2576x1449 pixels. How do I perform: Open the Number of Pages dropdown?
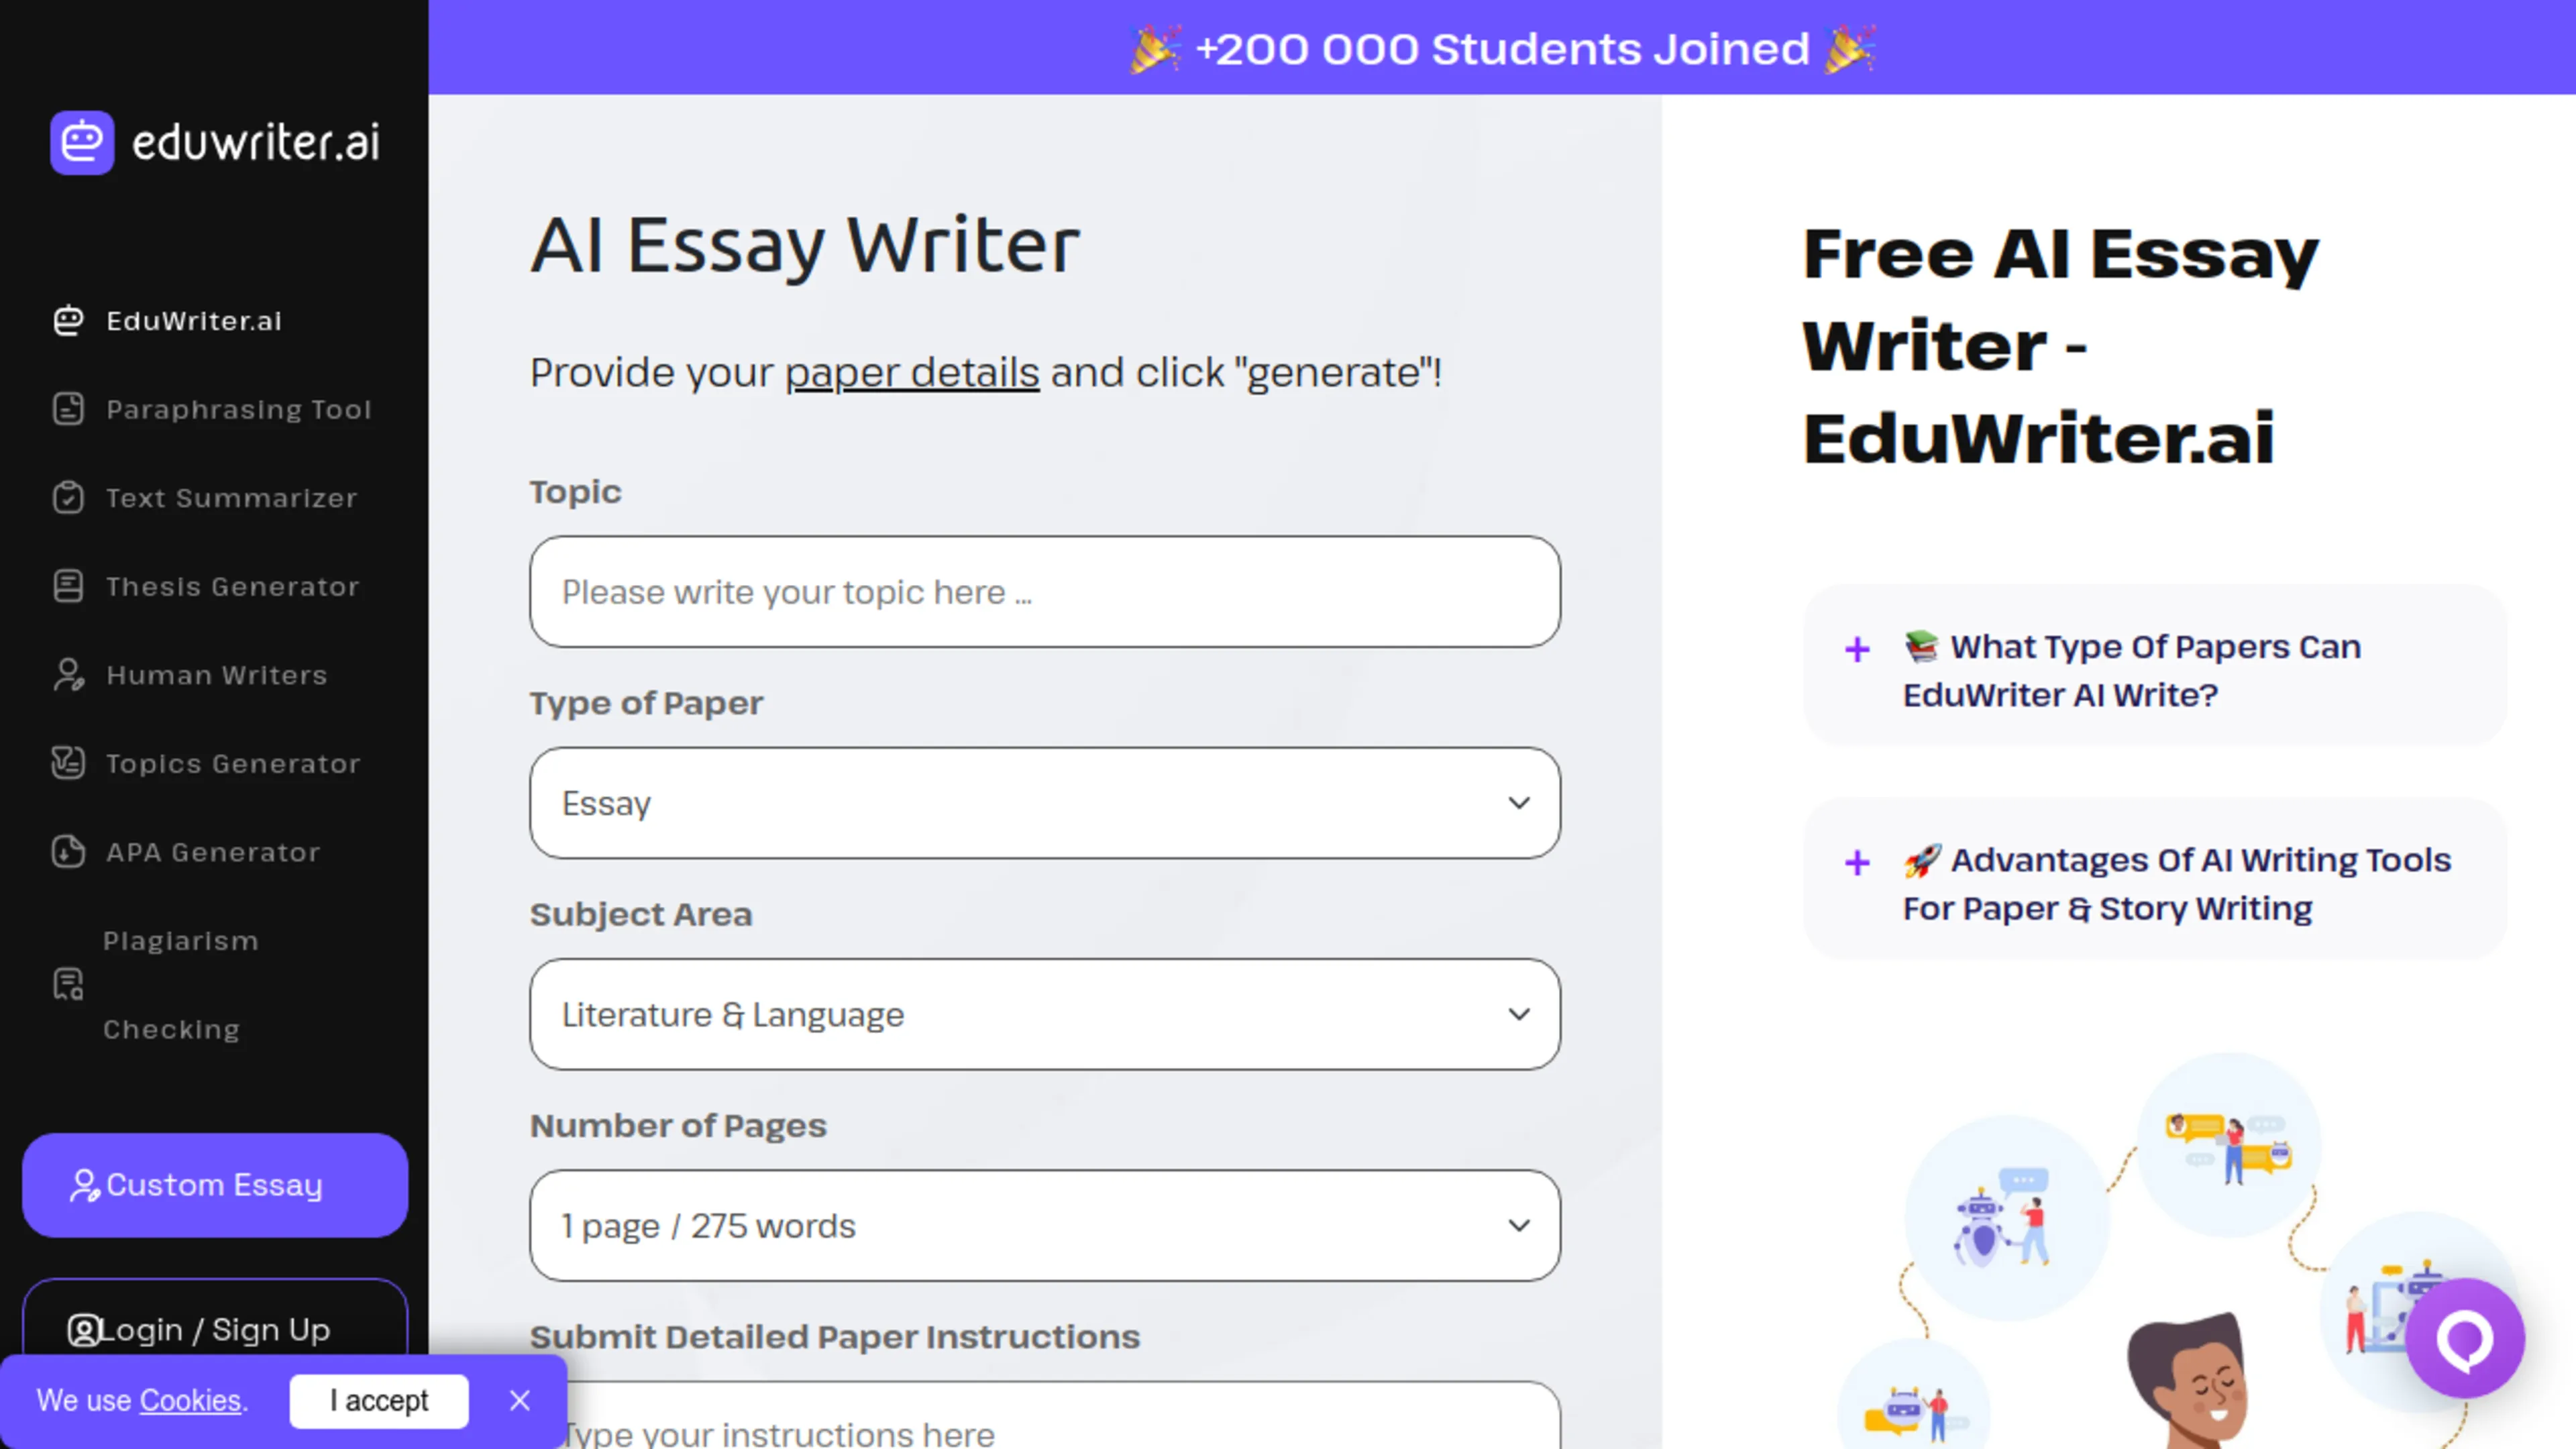click(1045, 1225)
